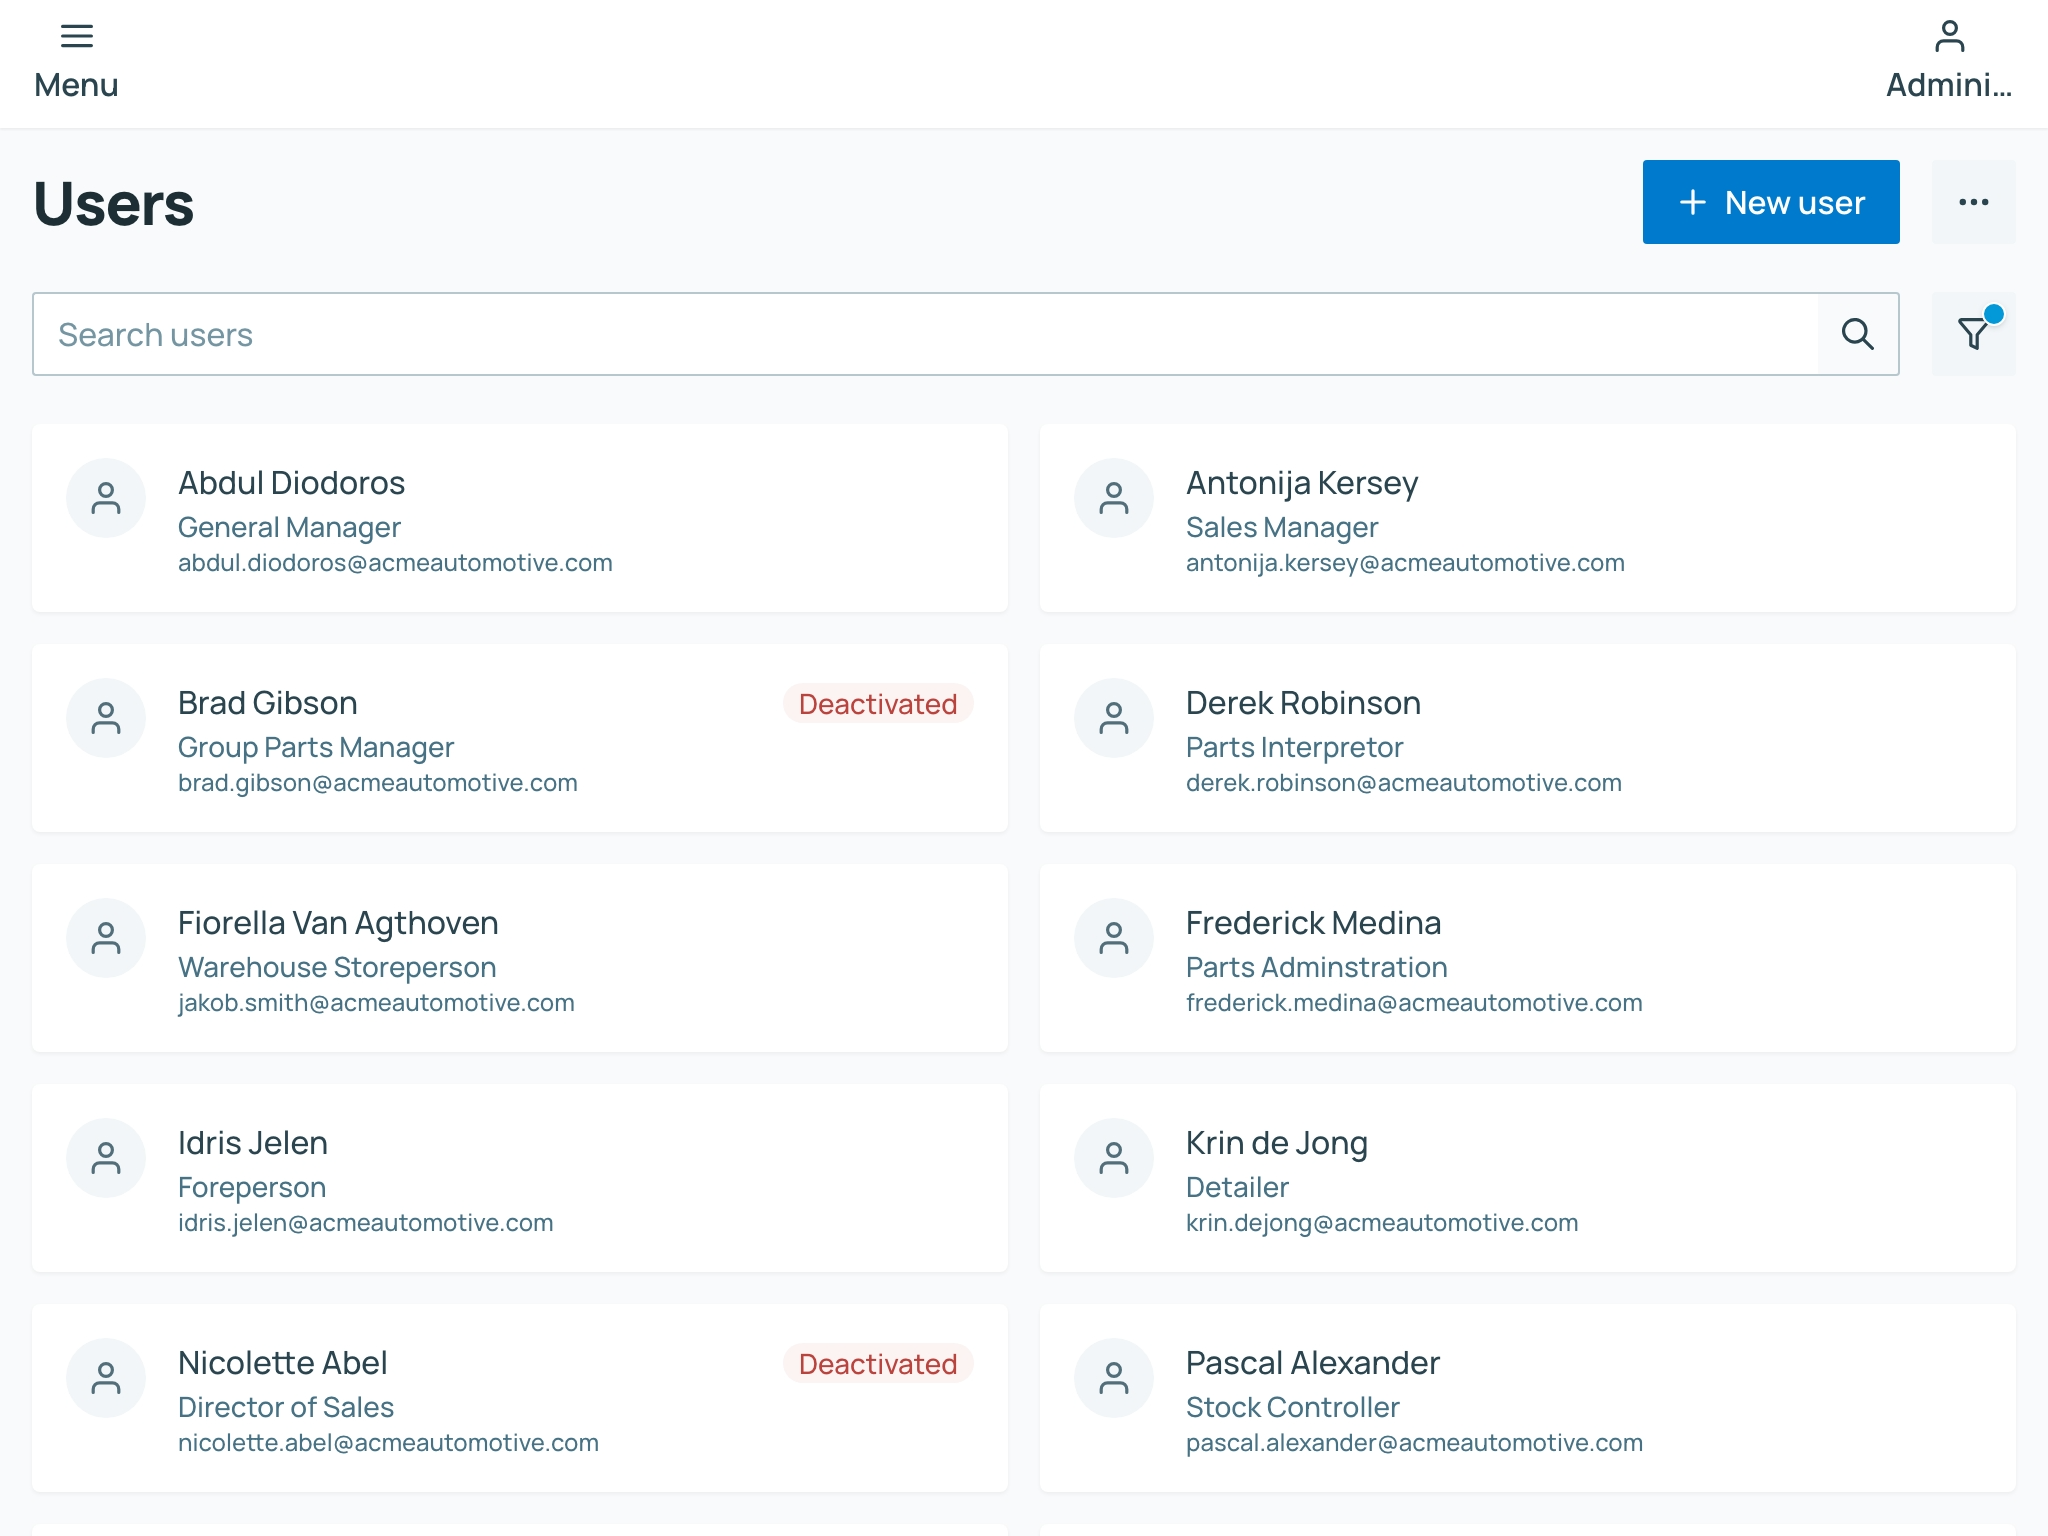The height and width of the screenshot is (1536, 2048).
Task: Click the Director of Sales role
Action: click(x=286, y=1407)
